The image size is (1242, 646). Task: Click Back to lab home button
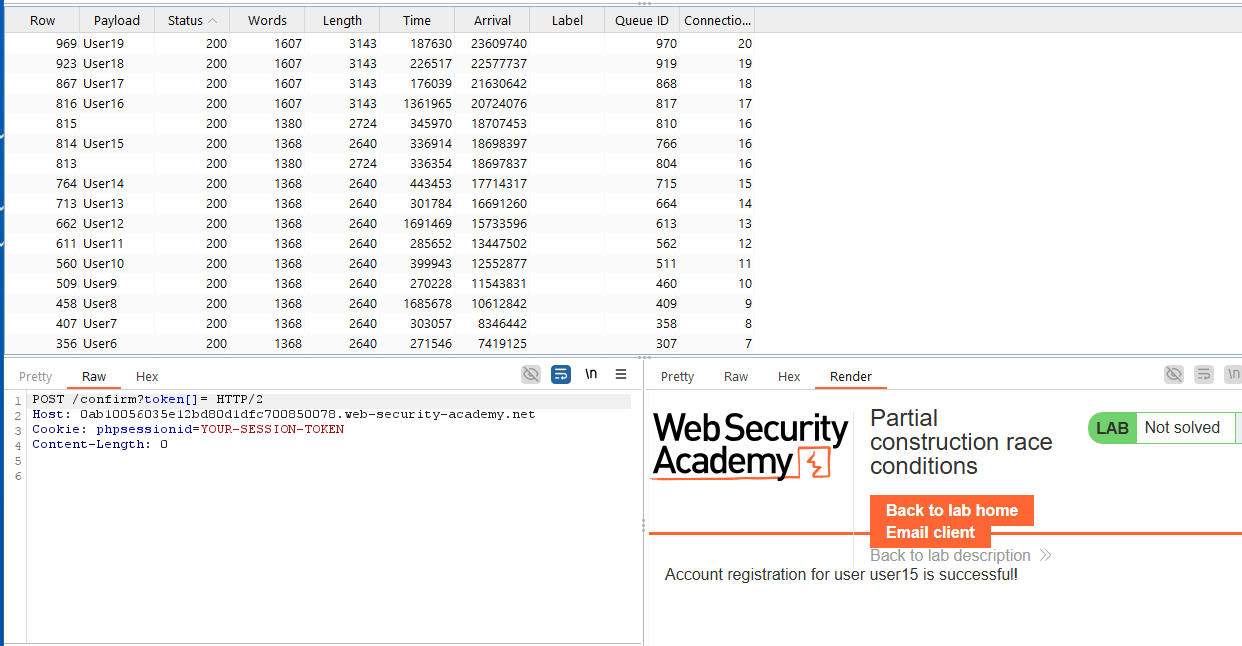[x=951, y=510]
